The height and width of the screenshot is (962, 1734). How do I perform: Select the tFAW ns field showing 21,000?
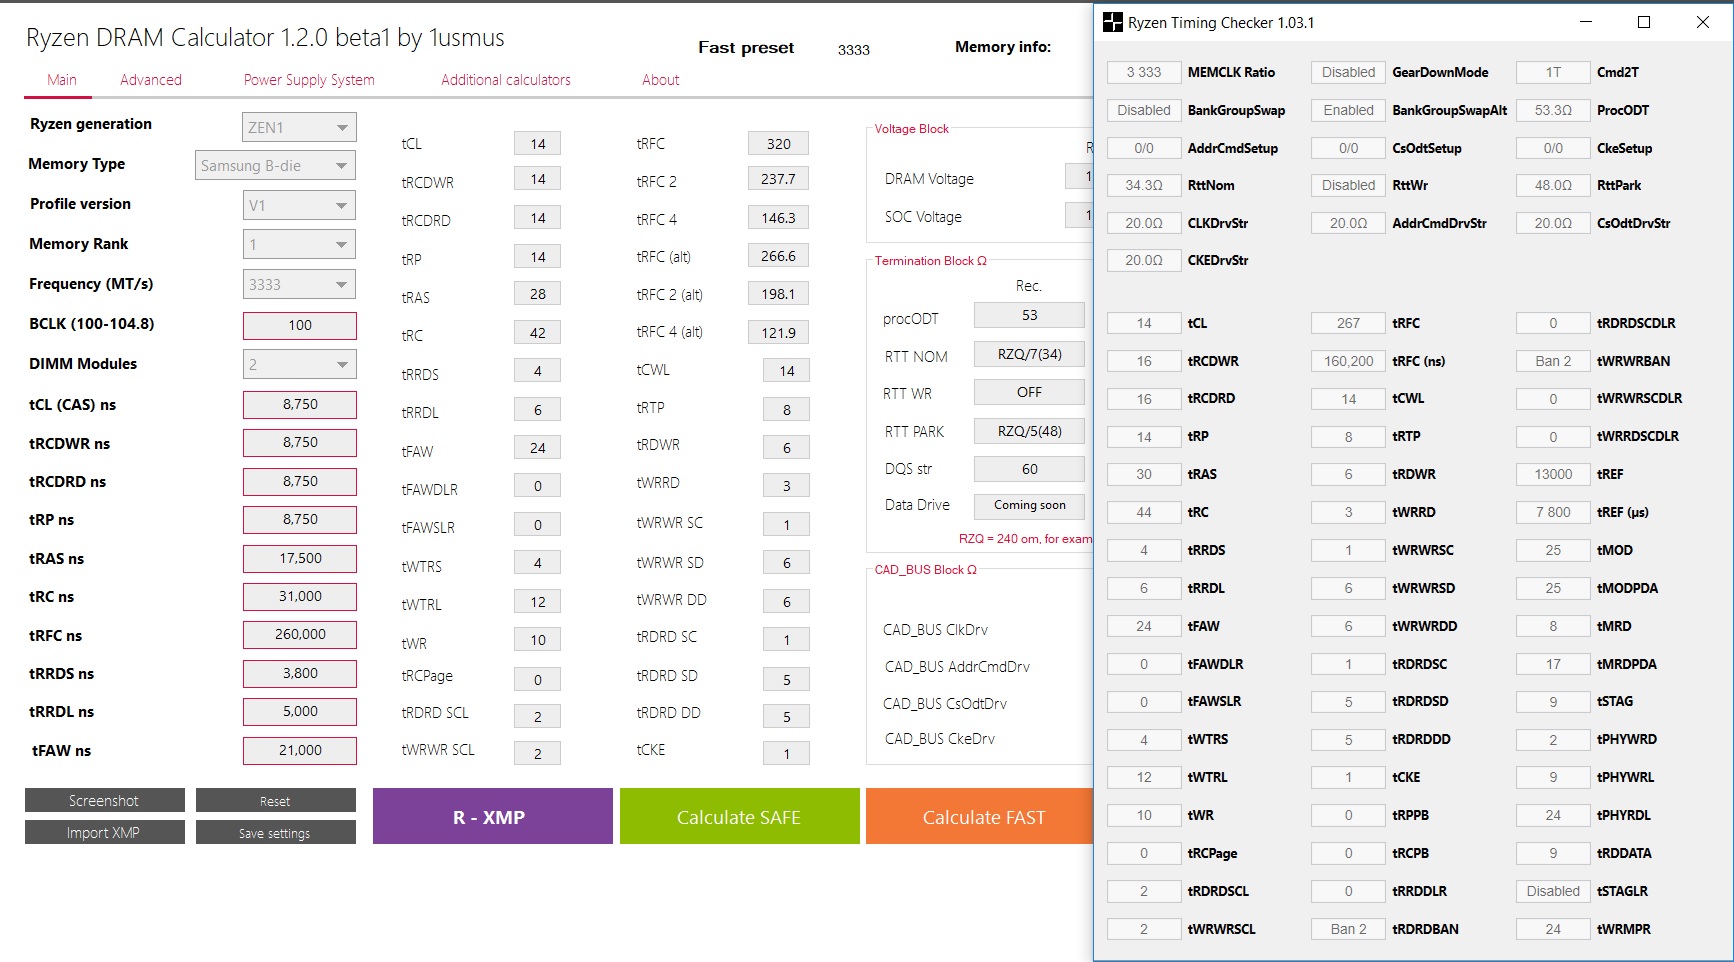300,750
